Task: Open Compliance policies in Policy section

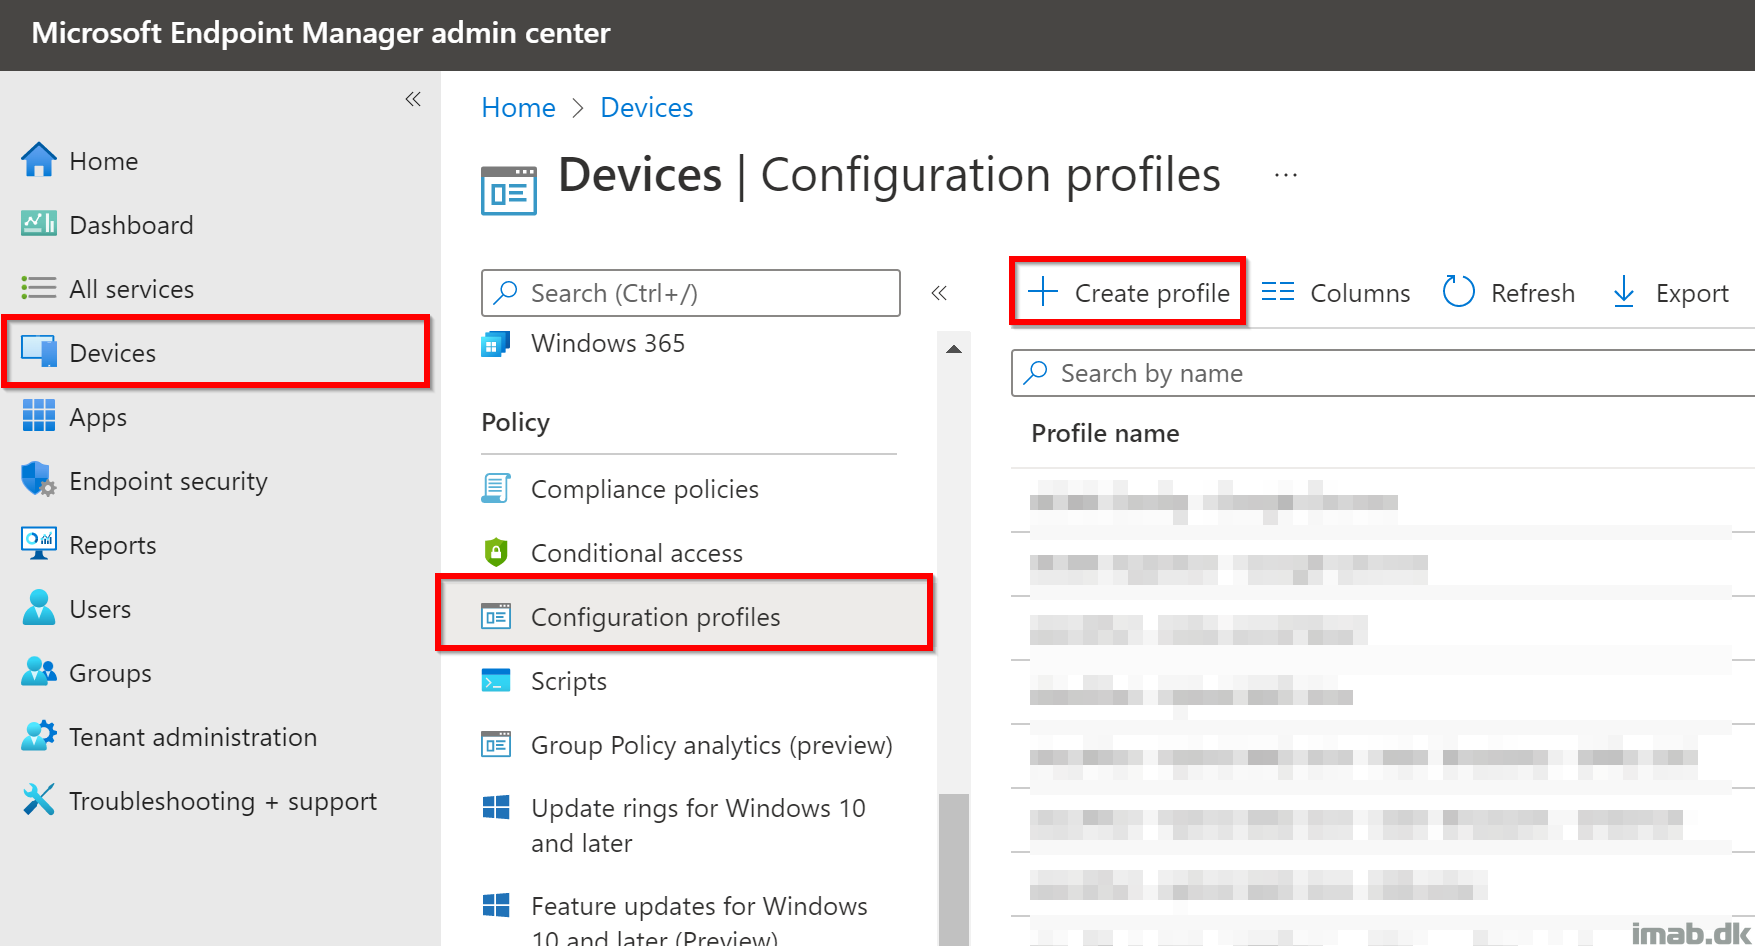Action: (x=645, y=489)
